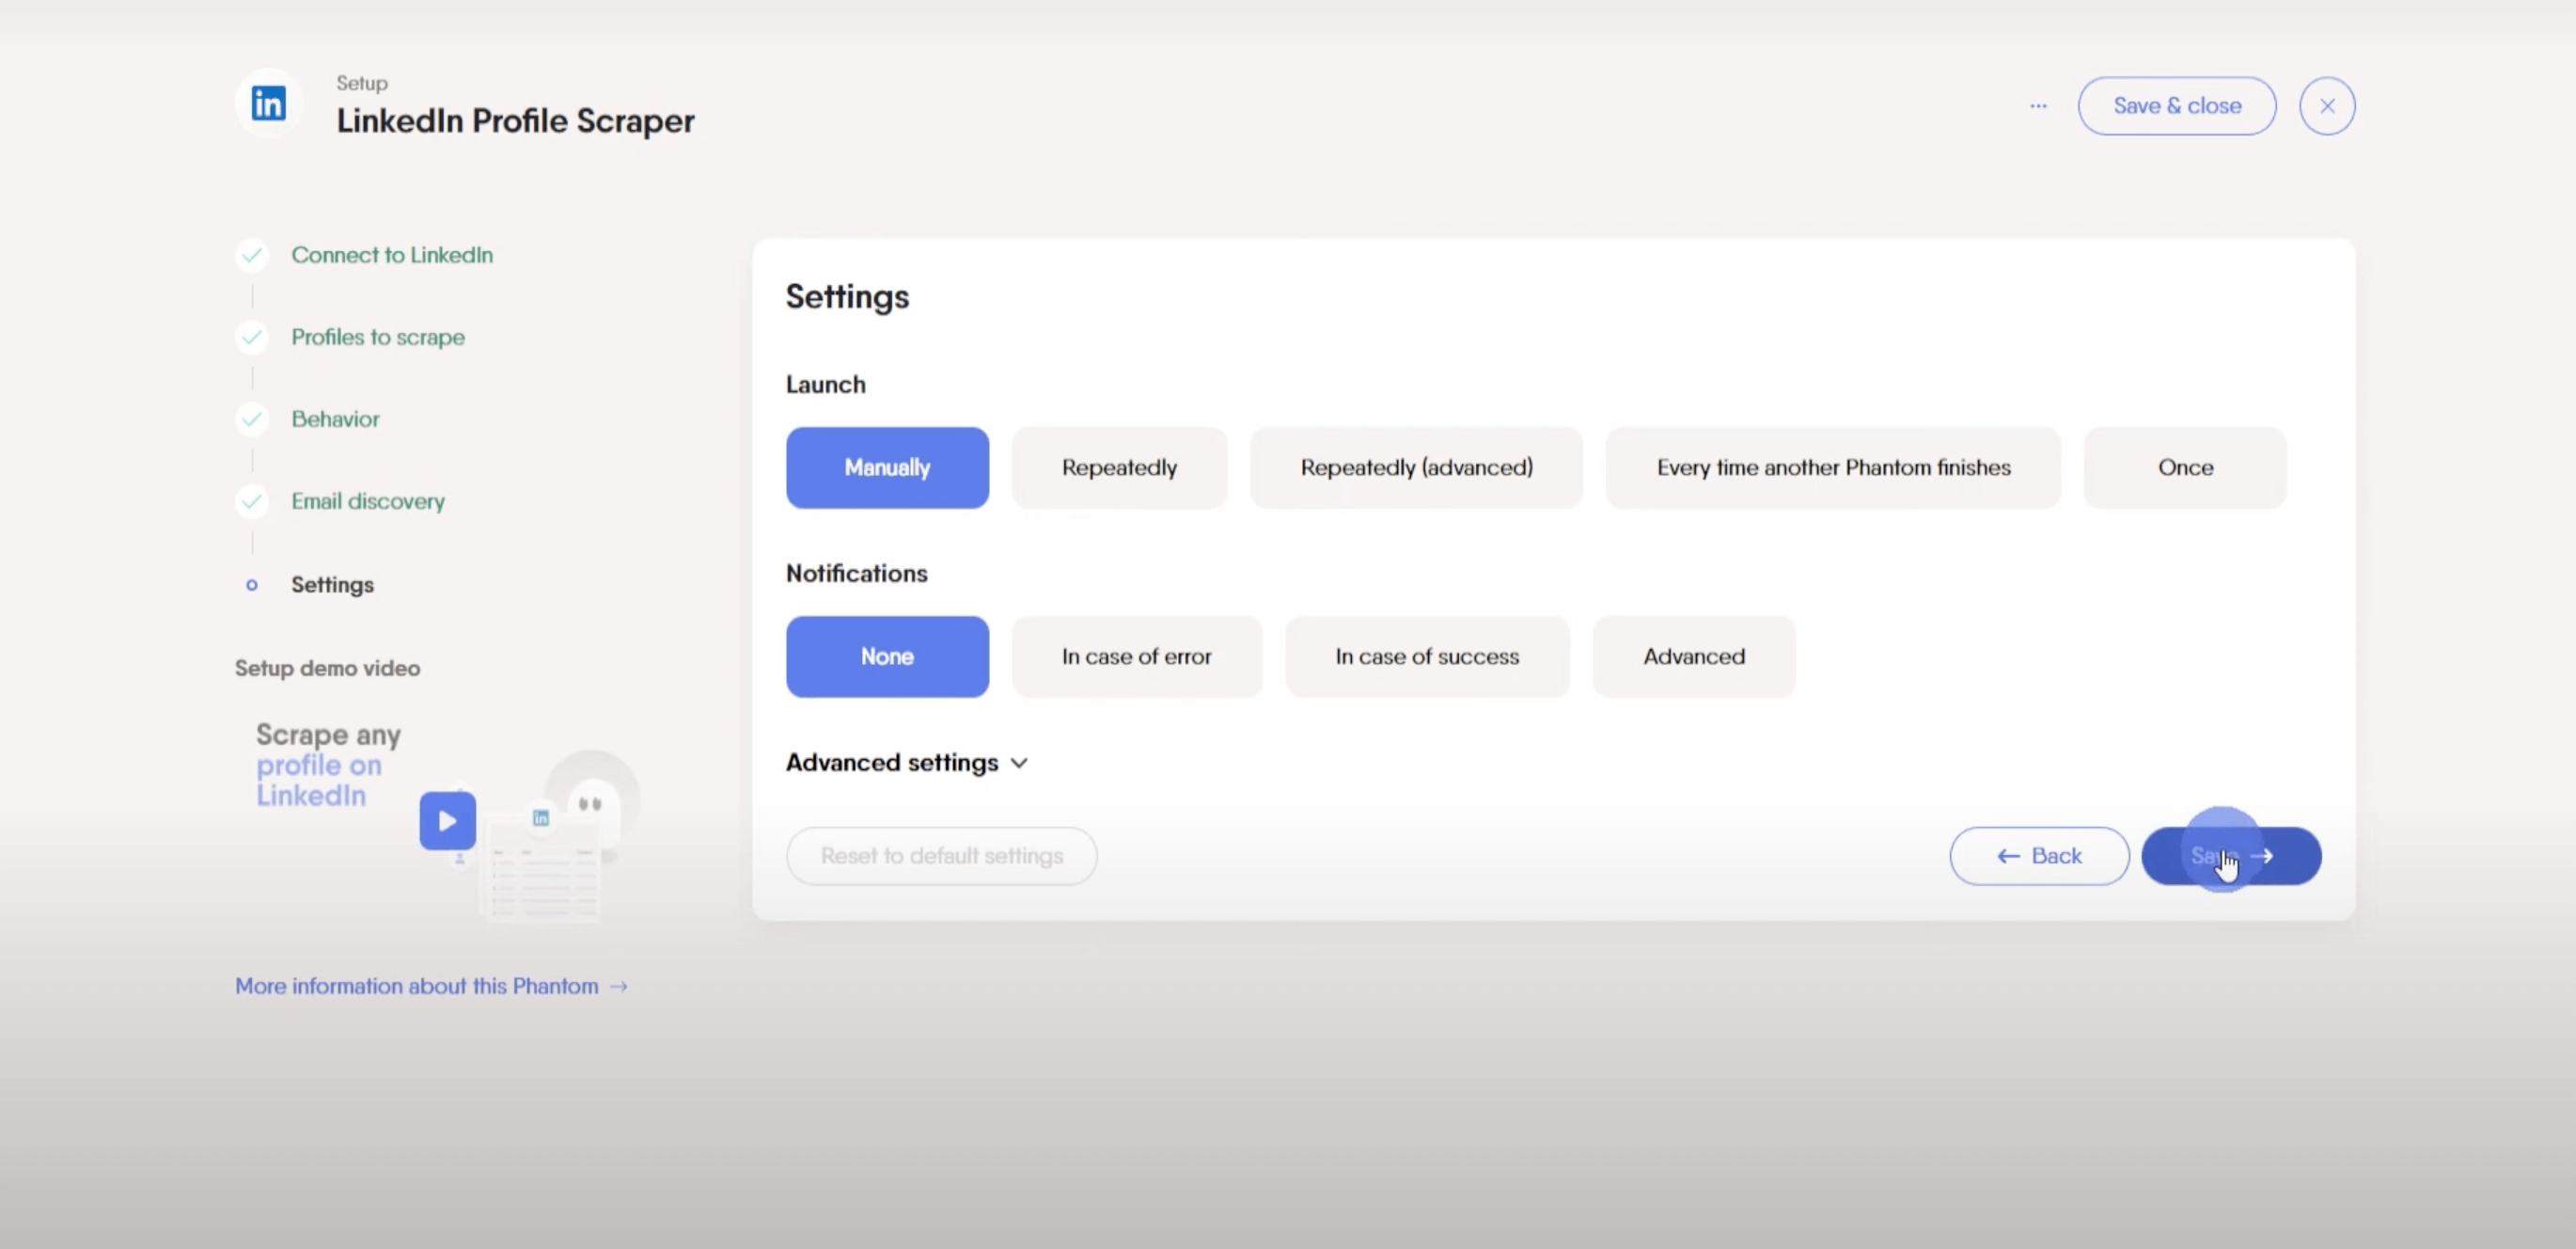This screenshot has height=1249, width=2576.
Task: Click the LinkedIn logo icon
Action: click(x=268, y=103)
